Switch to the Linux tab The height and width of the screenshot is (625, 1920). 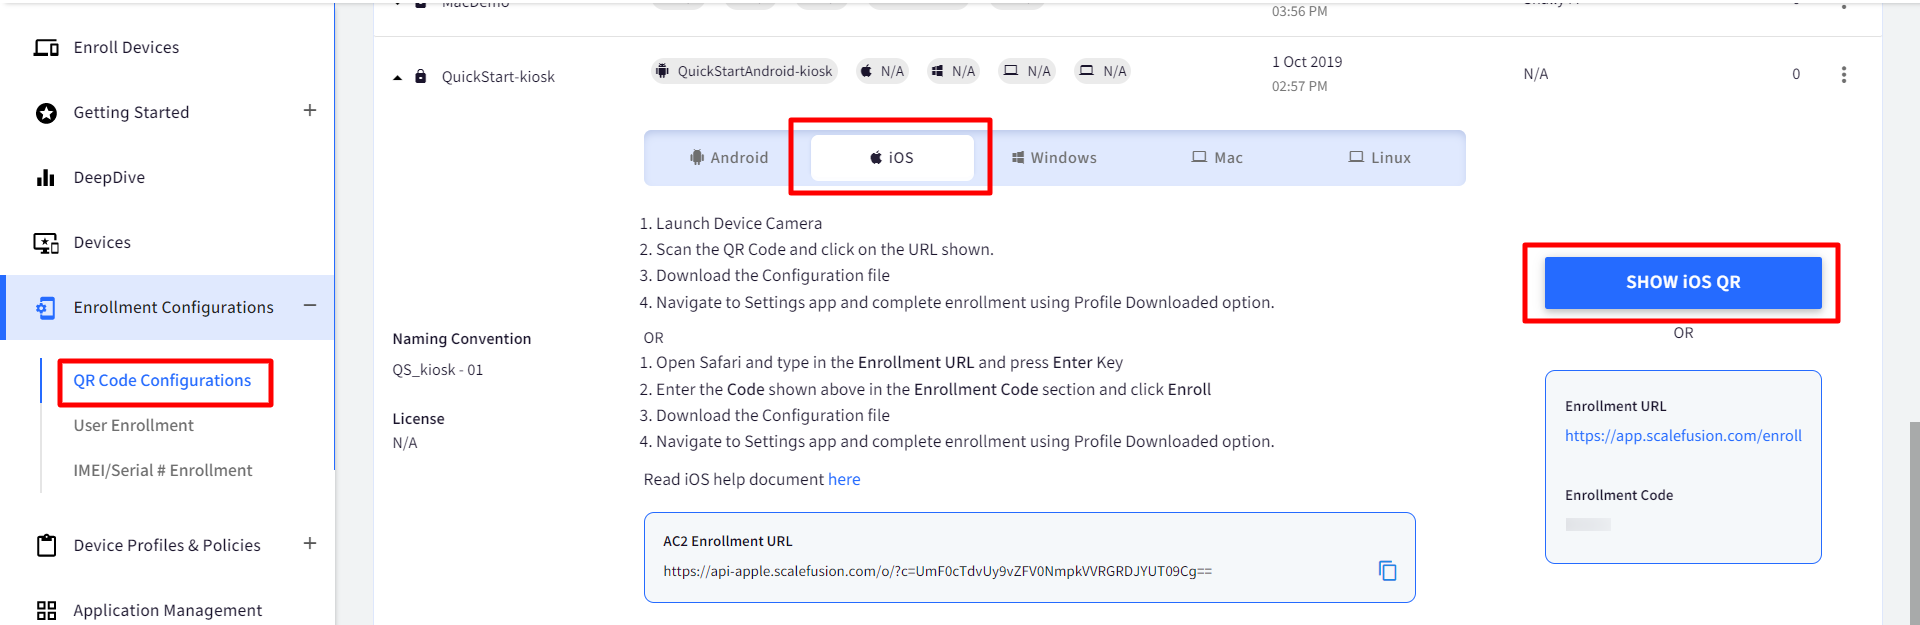tap(1380, 158)
